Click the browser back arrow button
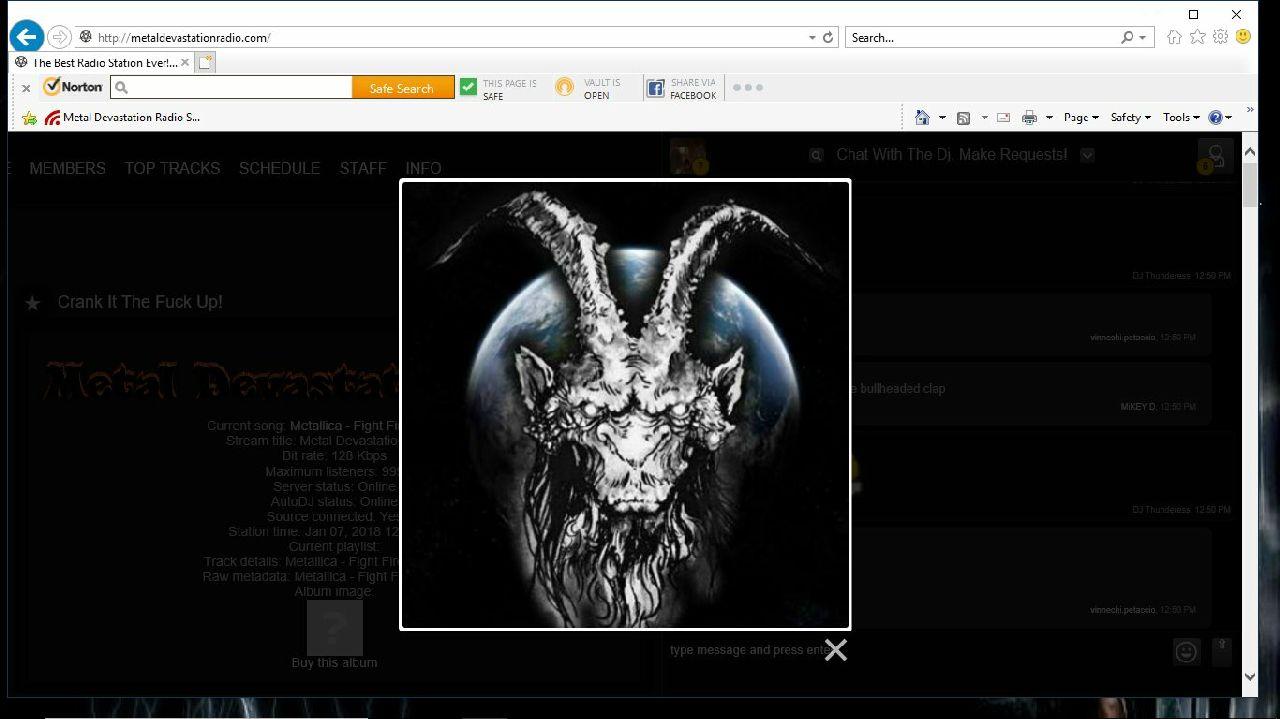The height and width of the screenshot is (719, 1280). tap(27, 38)
